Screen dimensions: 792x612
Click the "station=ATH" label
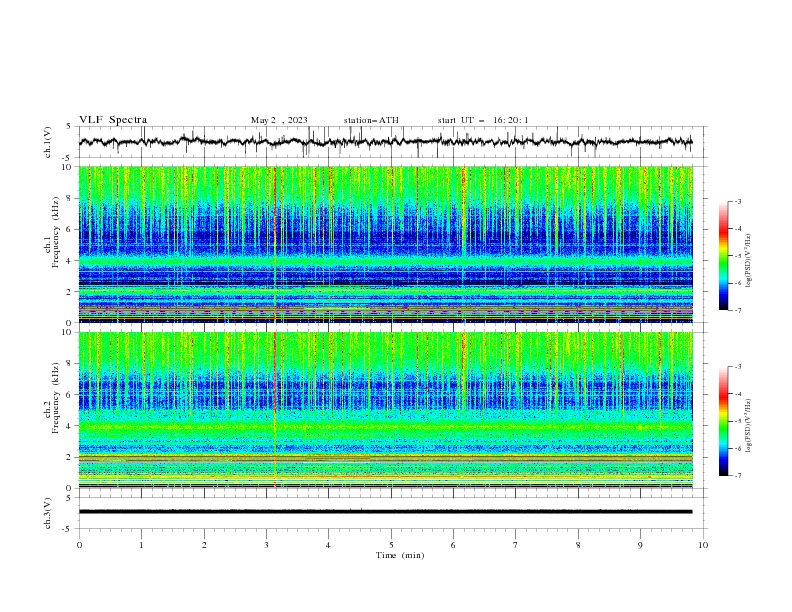(371, 120)
